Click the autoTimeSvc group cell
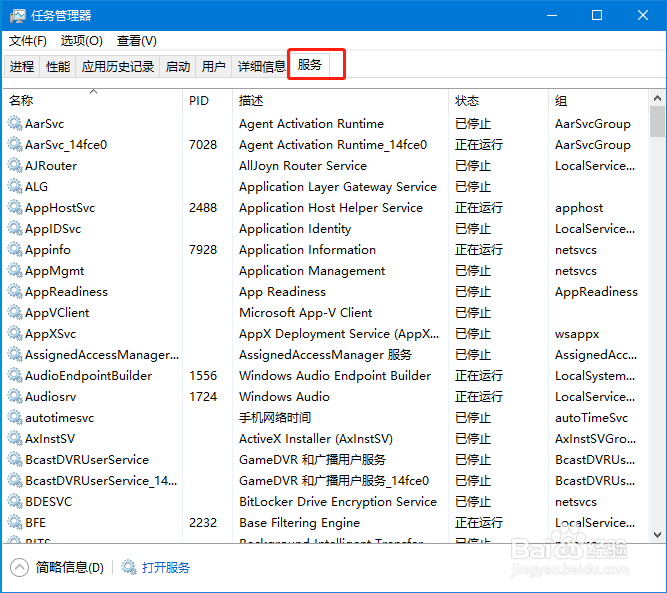 pyautogui.click(x=591, y=418)
